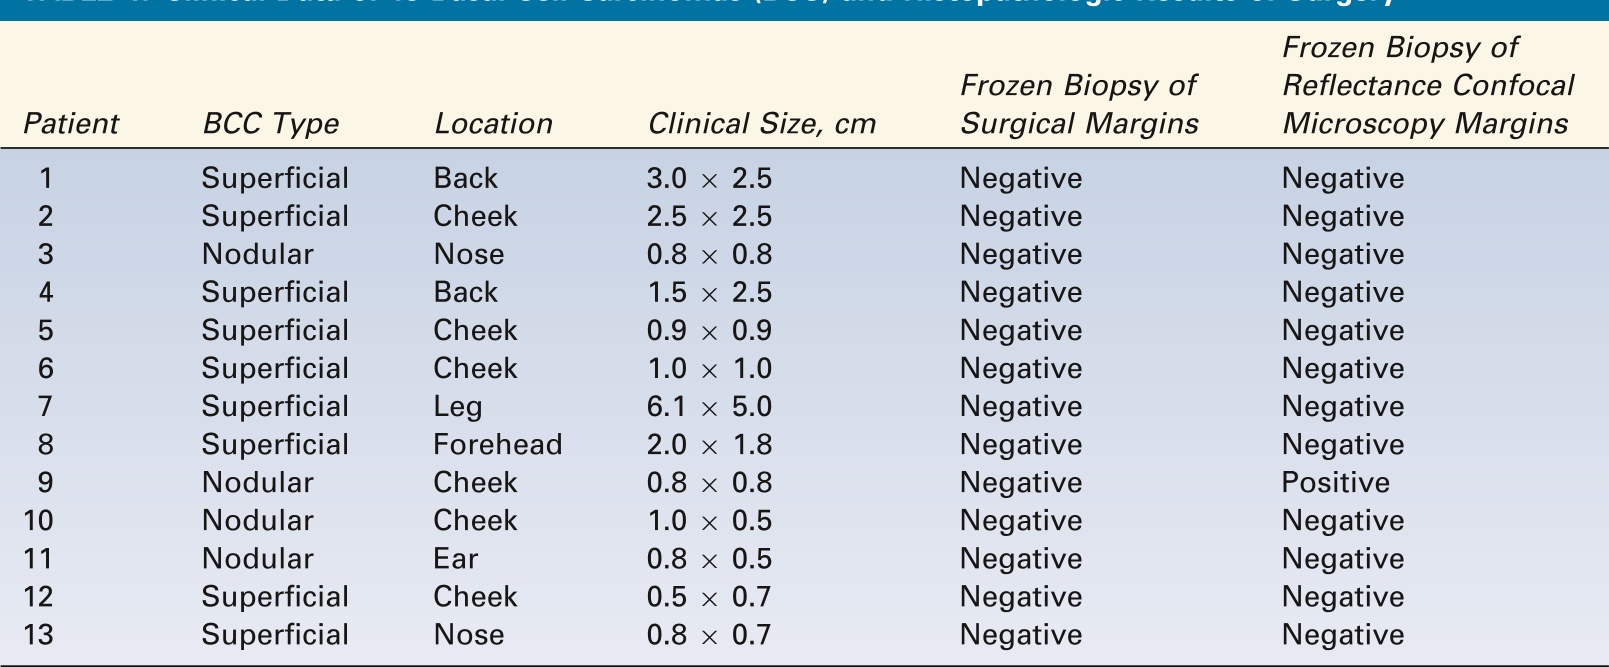
Task: Click patient number 13 in the table
Action: (x=45, y=635)
